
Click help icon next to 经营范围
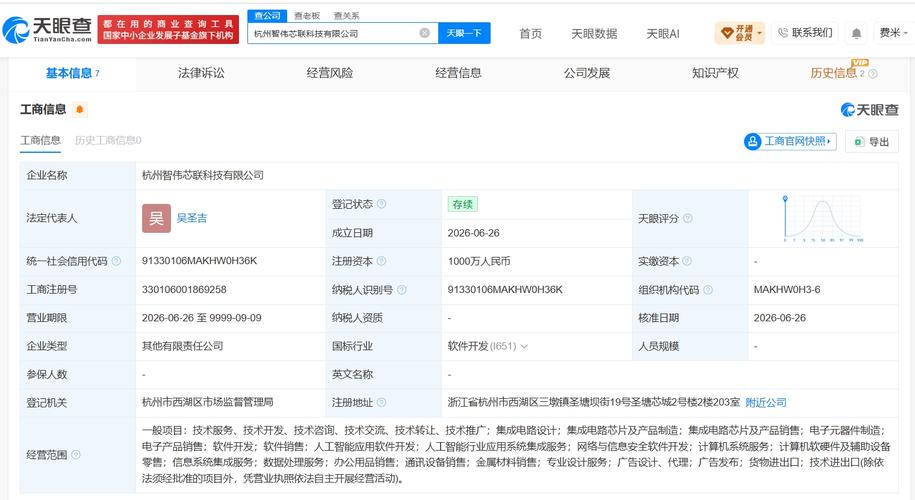(x=75, y=454)
